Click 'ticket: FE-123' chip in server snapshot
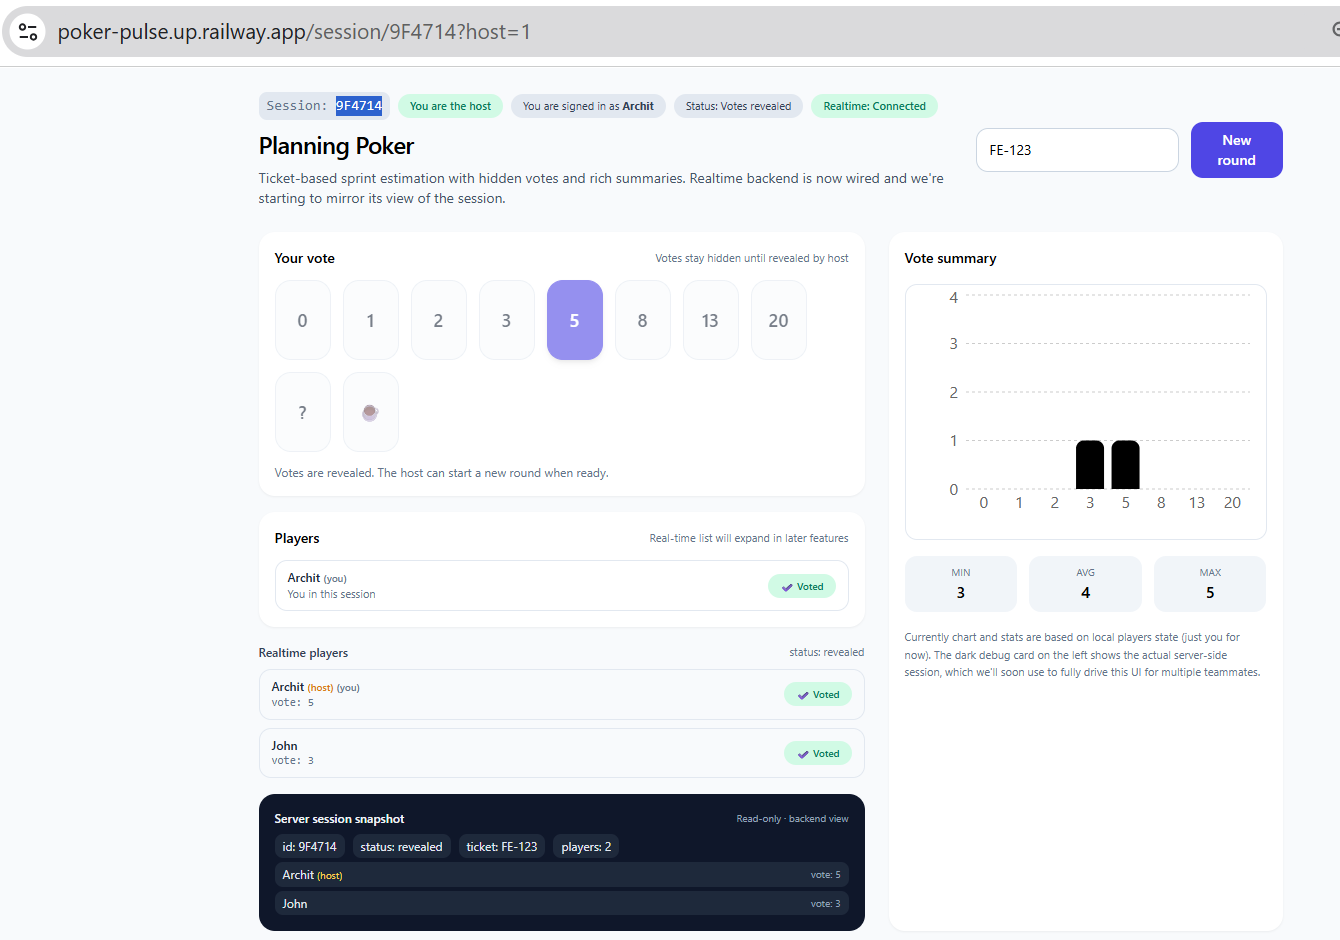 point(502,847)
